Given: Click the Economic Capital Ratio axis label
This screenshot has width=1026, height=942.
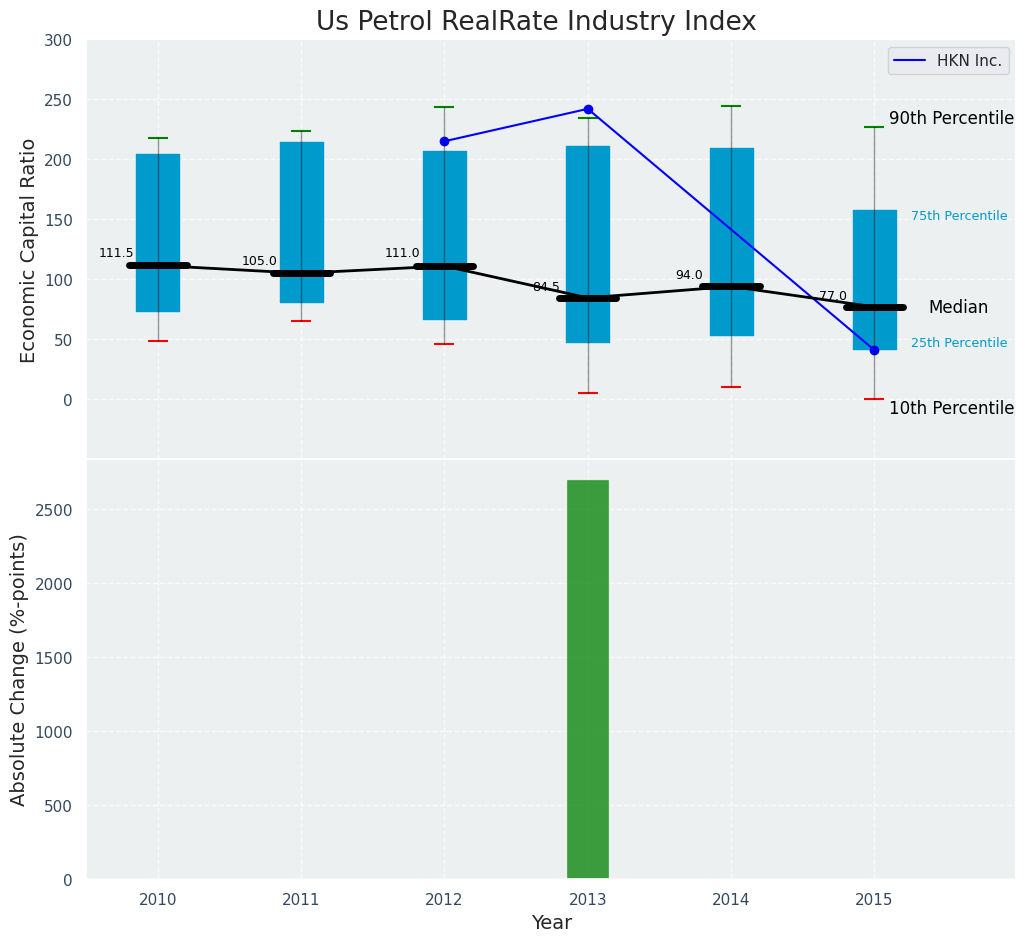Looking at the screenshot, I should pos(29,250).
